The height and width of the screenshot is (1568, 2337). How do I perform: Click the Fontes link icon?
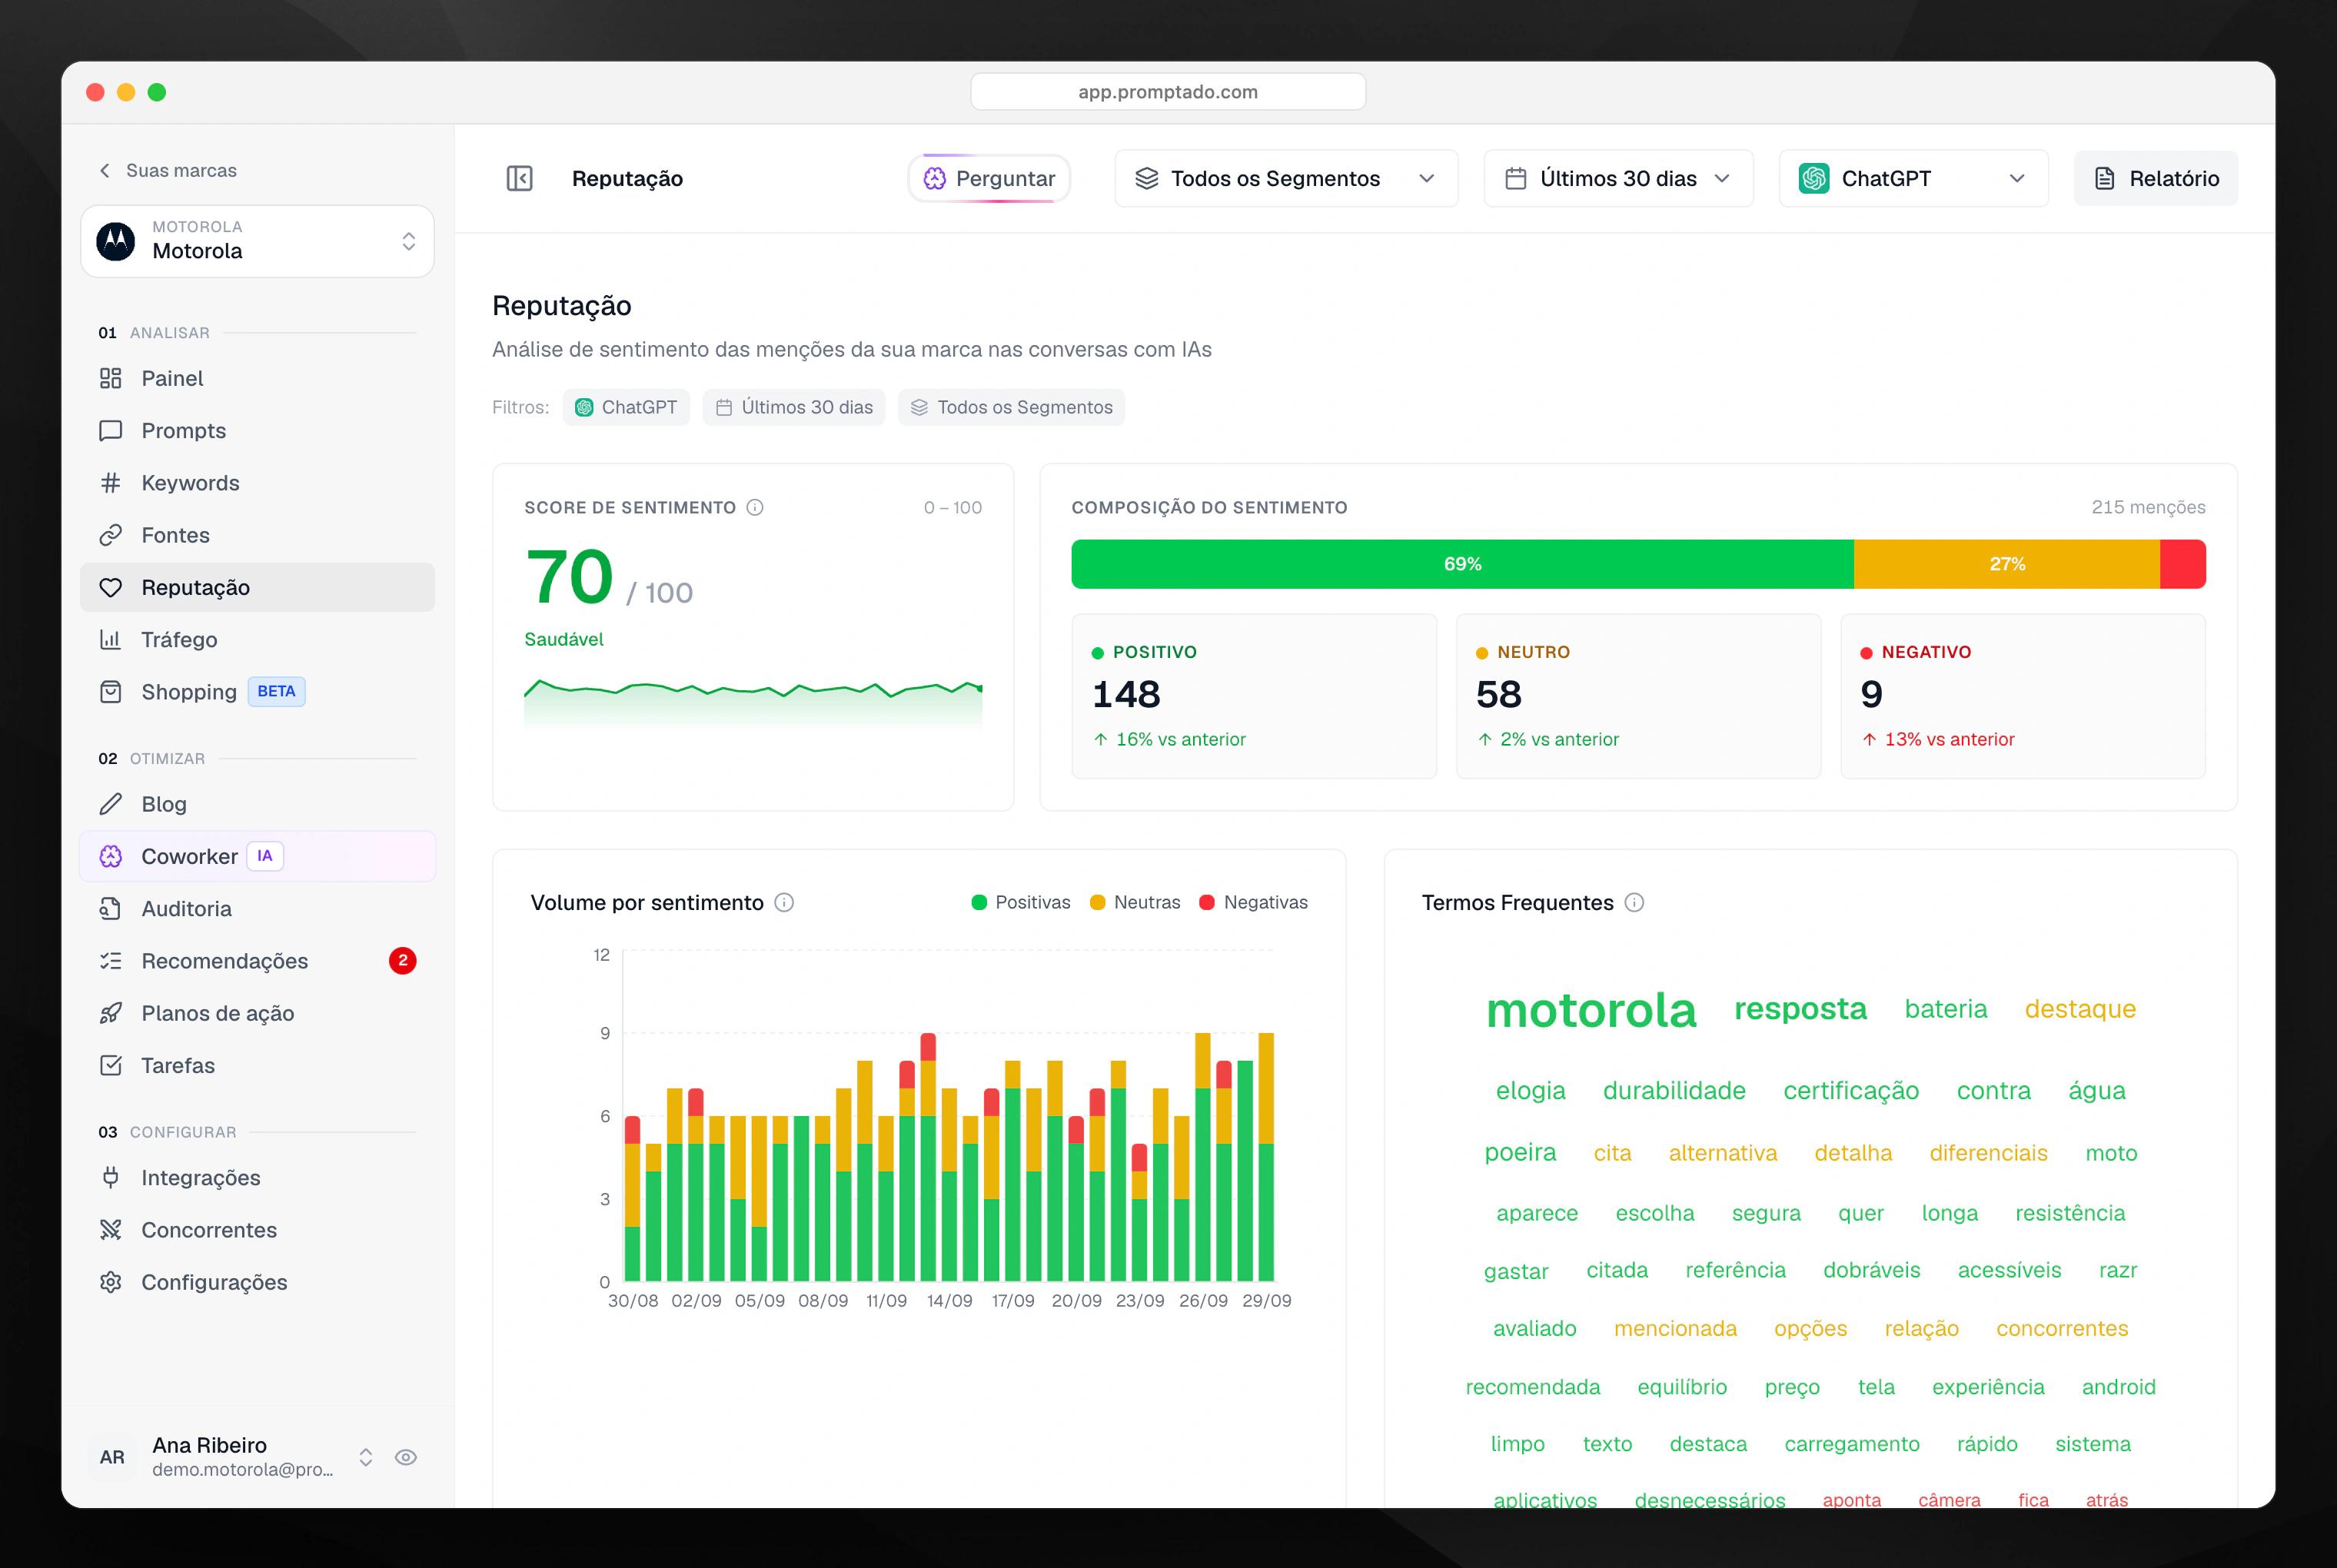click(x=111, y=535)
